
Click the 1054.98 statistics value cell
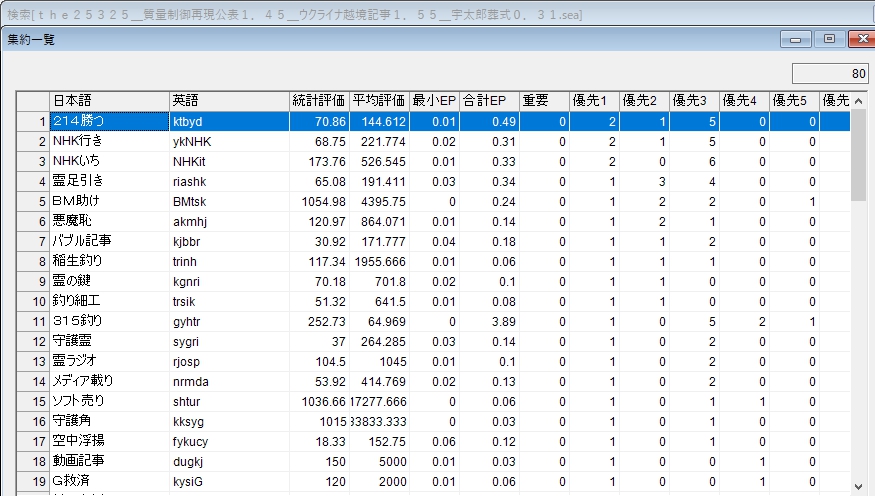(x=319, y=201)
